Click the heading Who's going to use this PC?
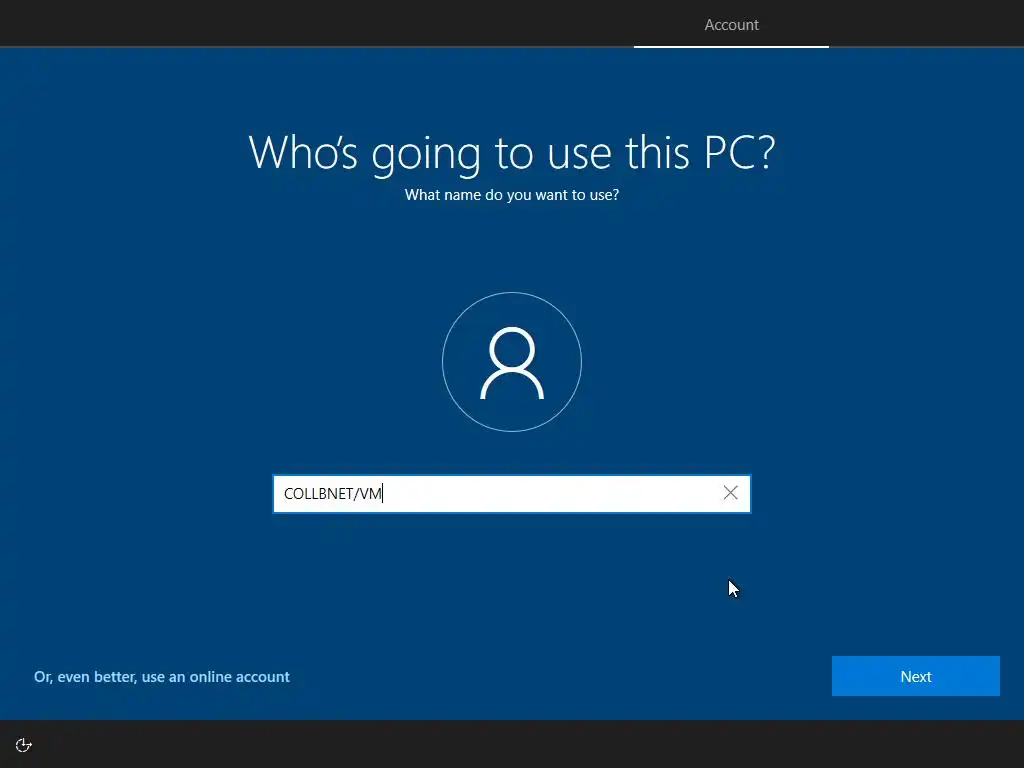The width and height of the screenshot is (1024, 768). coord(512,153)
